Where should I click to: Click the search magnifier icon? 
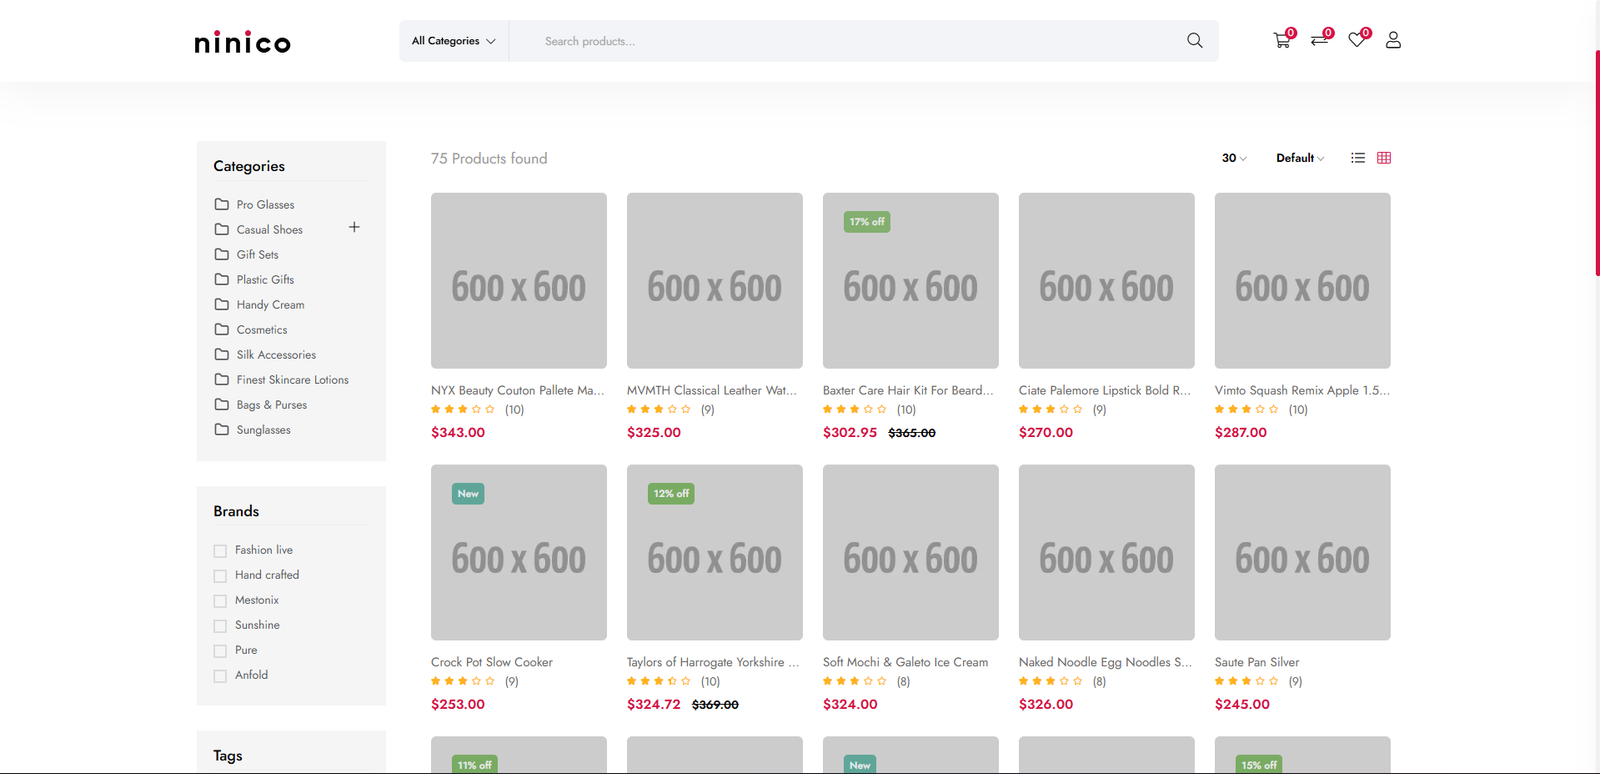click(x=1194, y=41)
